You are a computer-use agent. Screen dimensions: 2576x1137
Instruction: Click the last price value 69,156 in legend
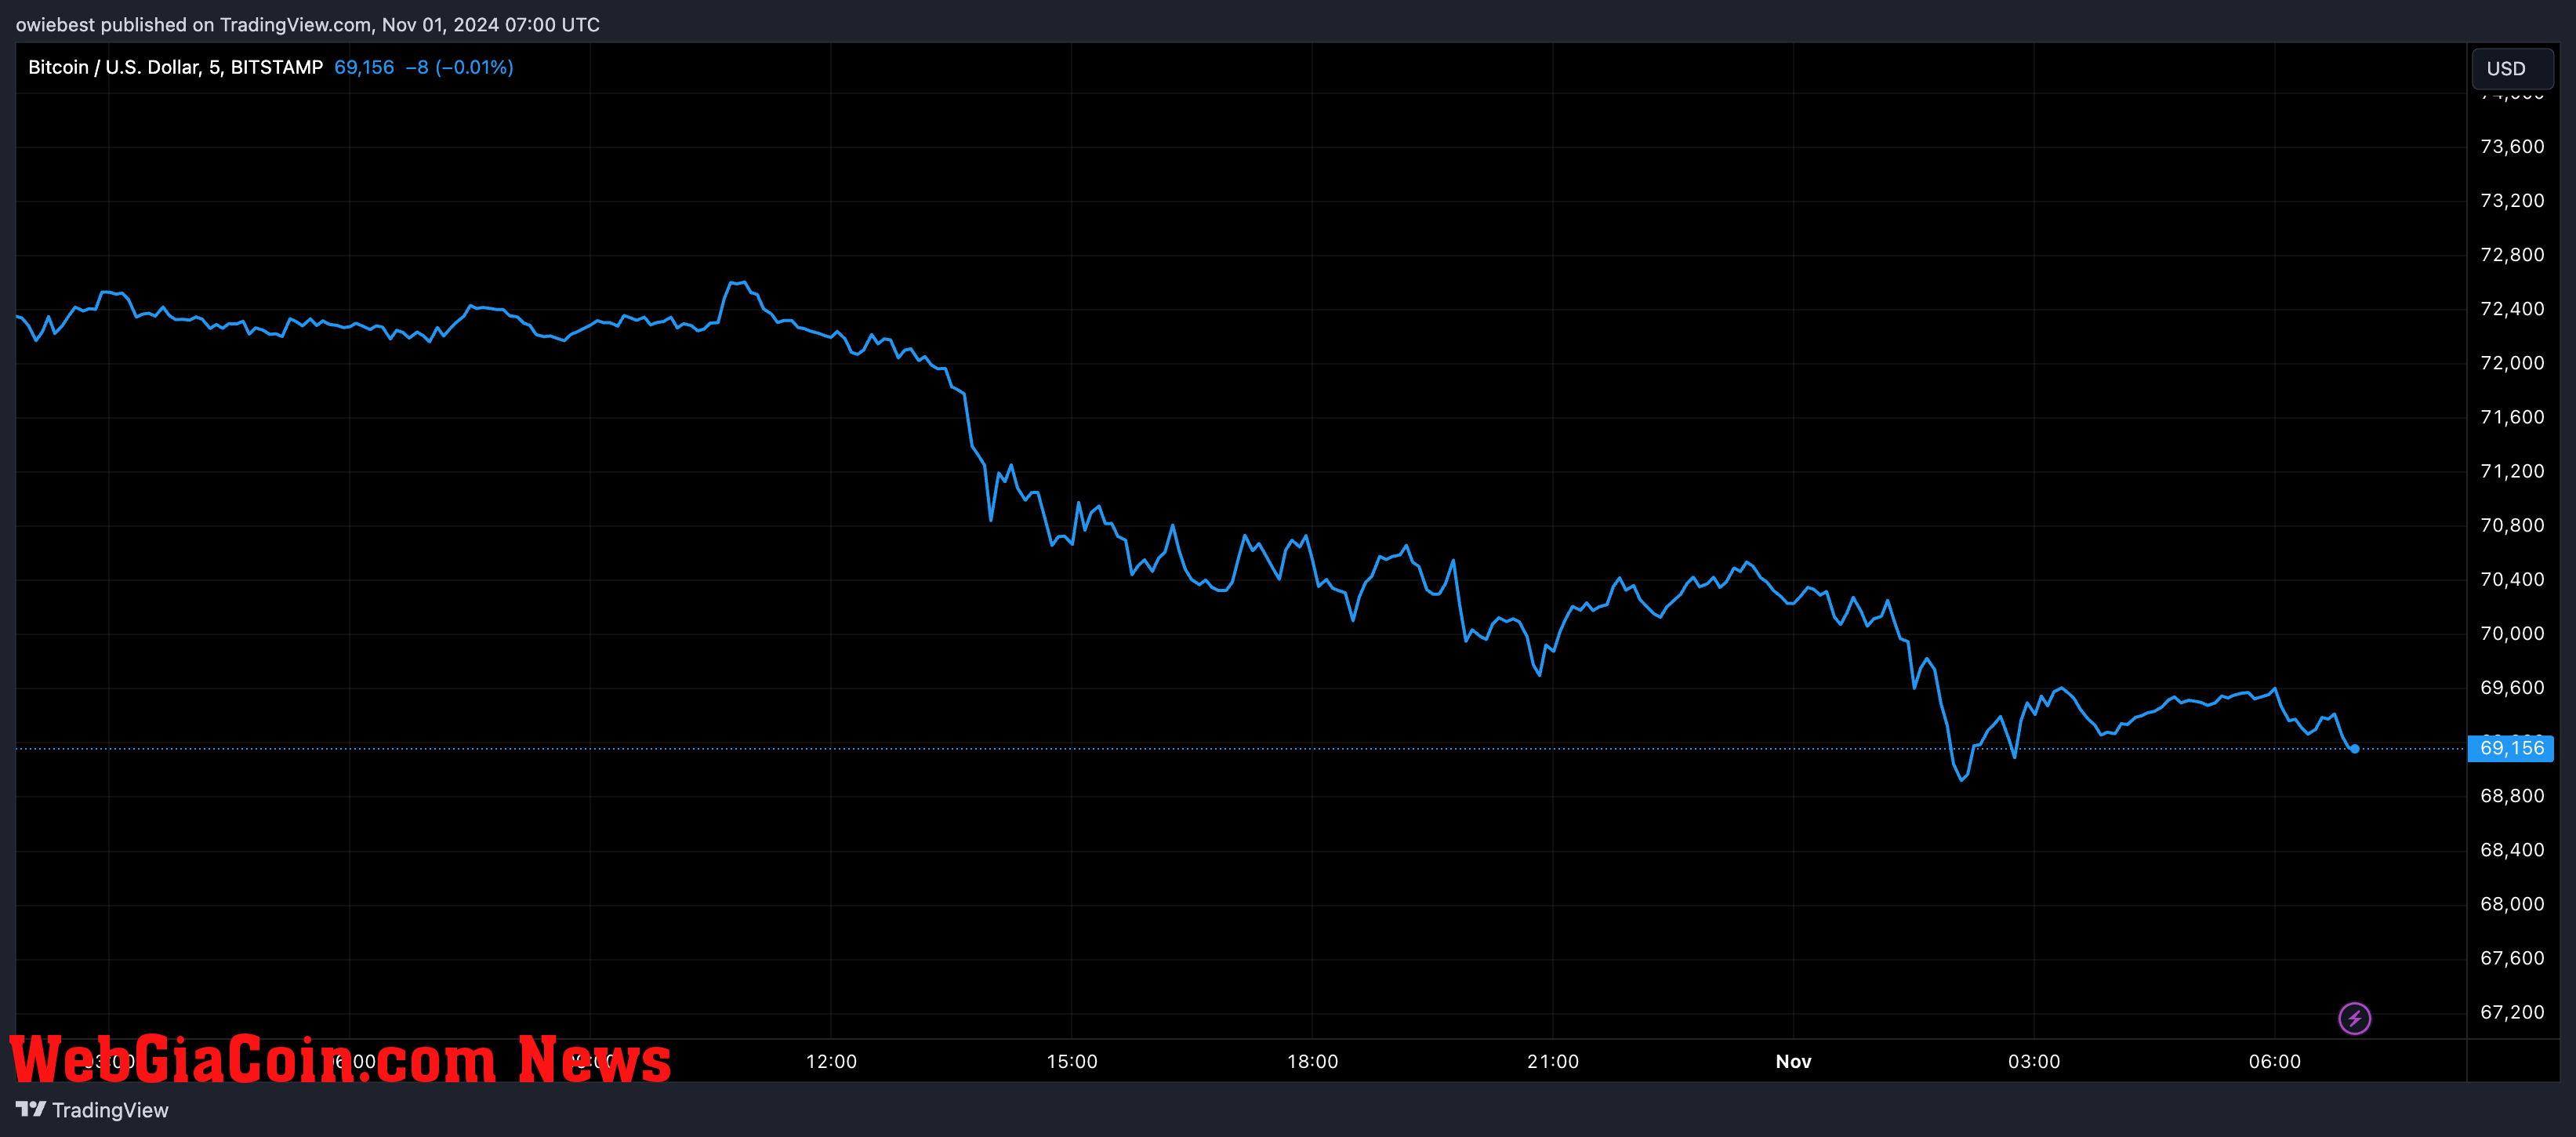(x=364, y=67)
